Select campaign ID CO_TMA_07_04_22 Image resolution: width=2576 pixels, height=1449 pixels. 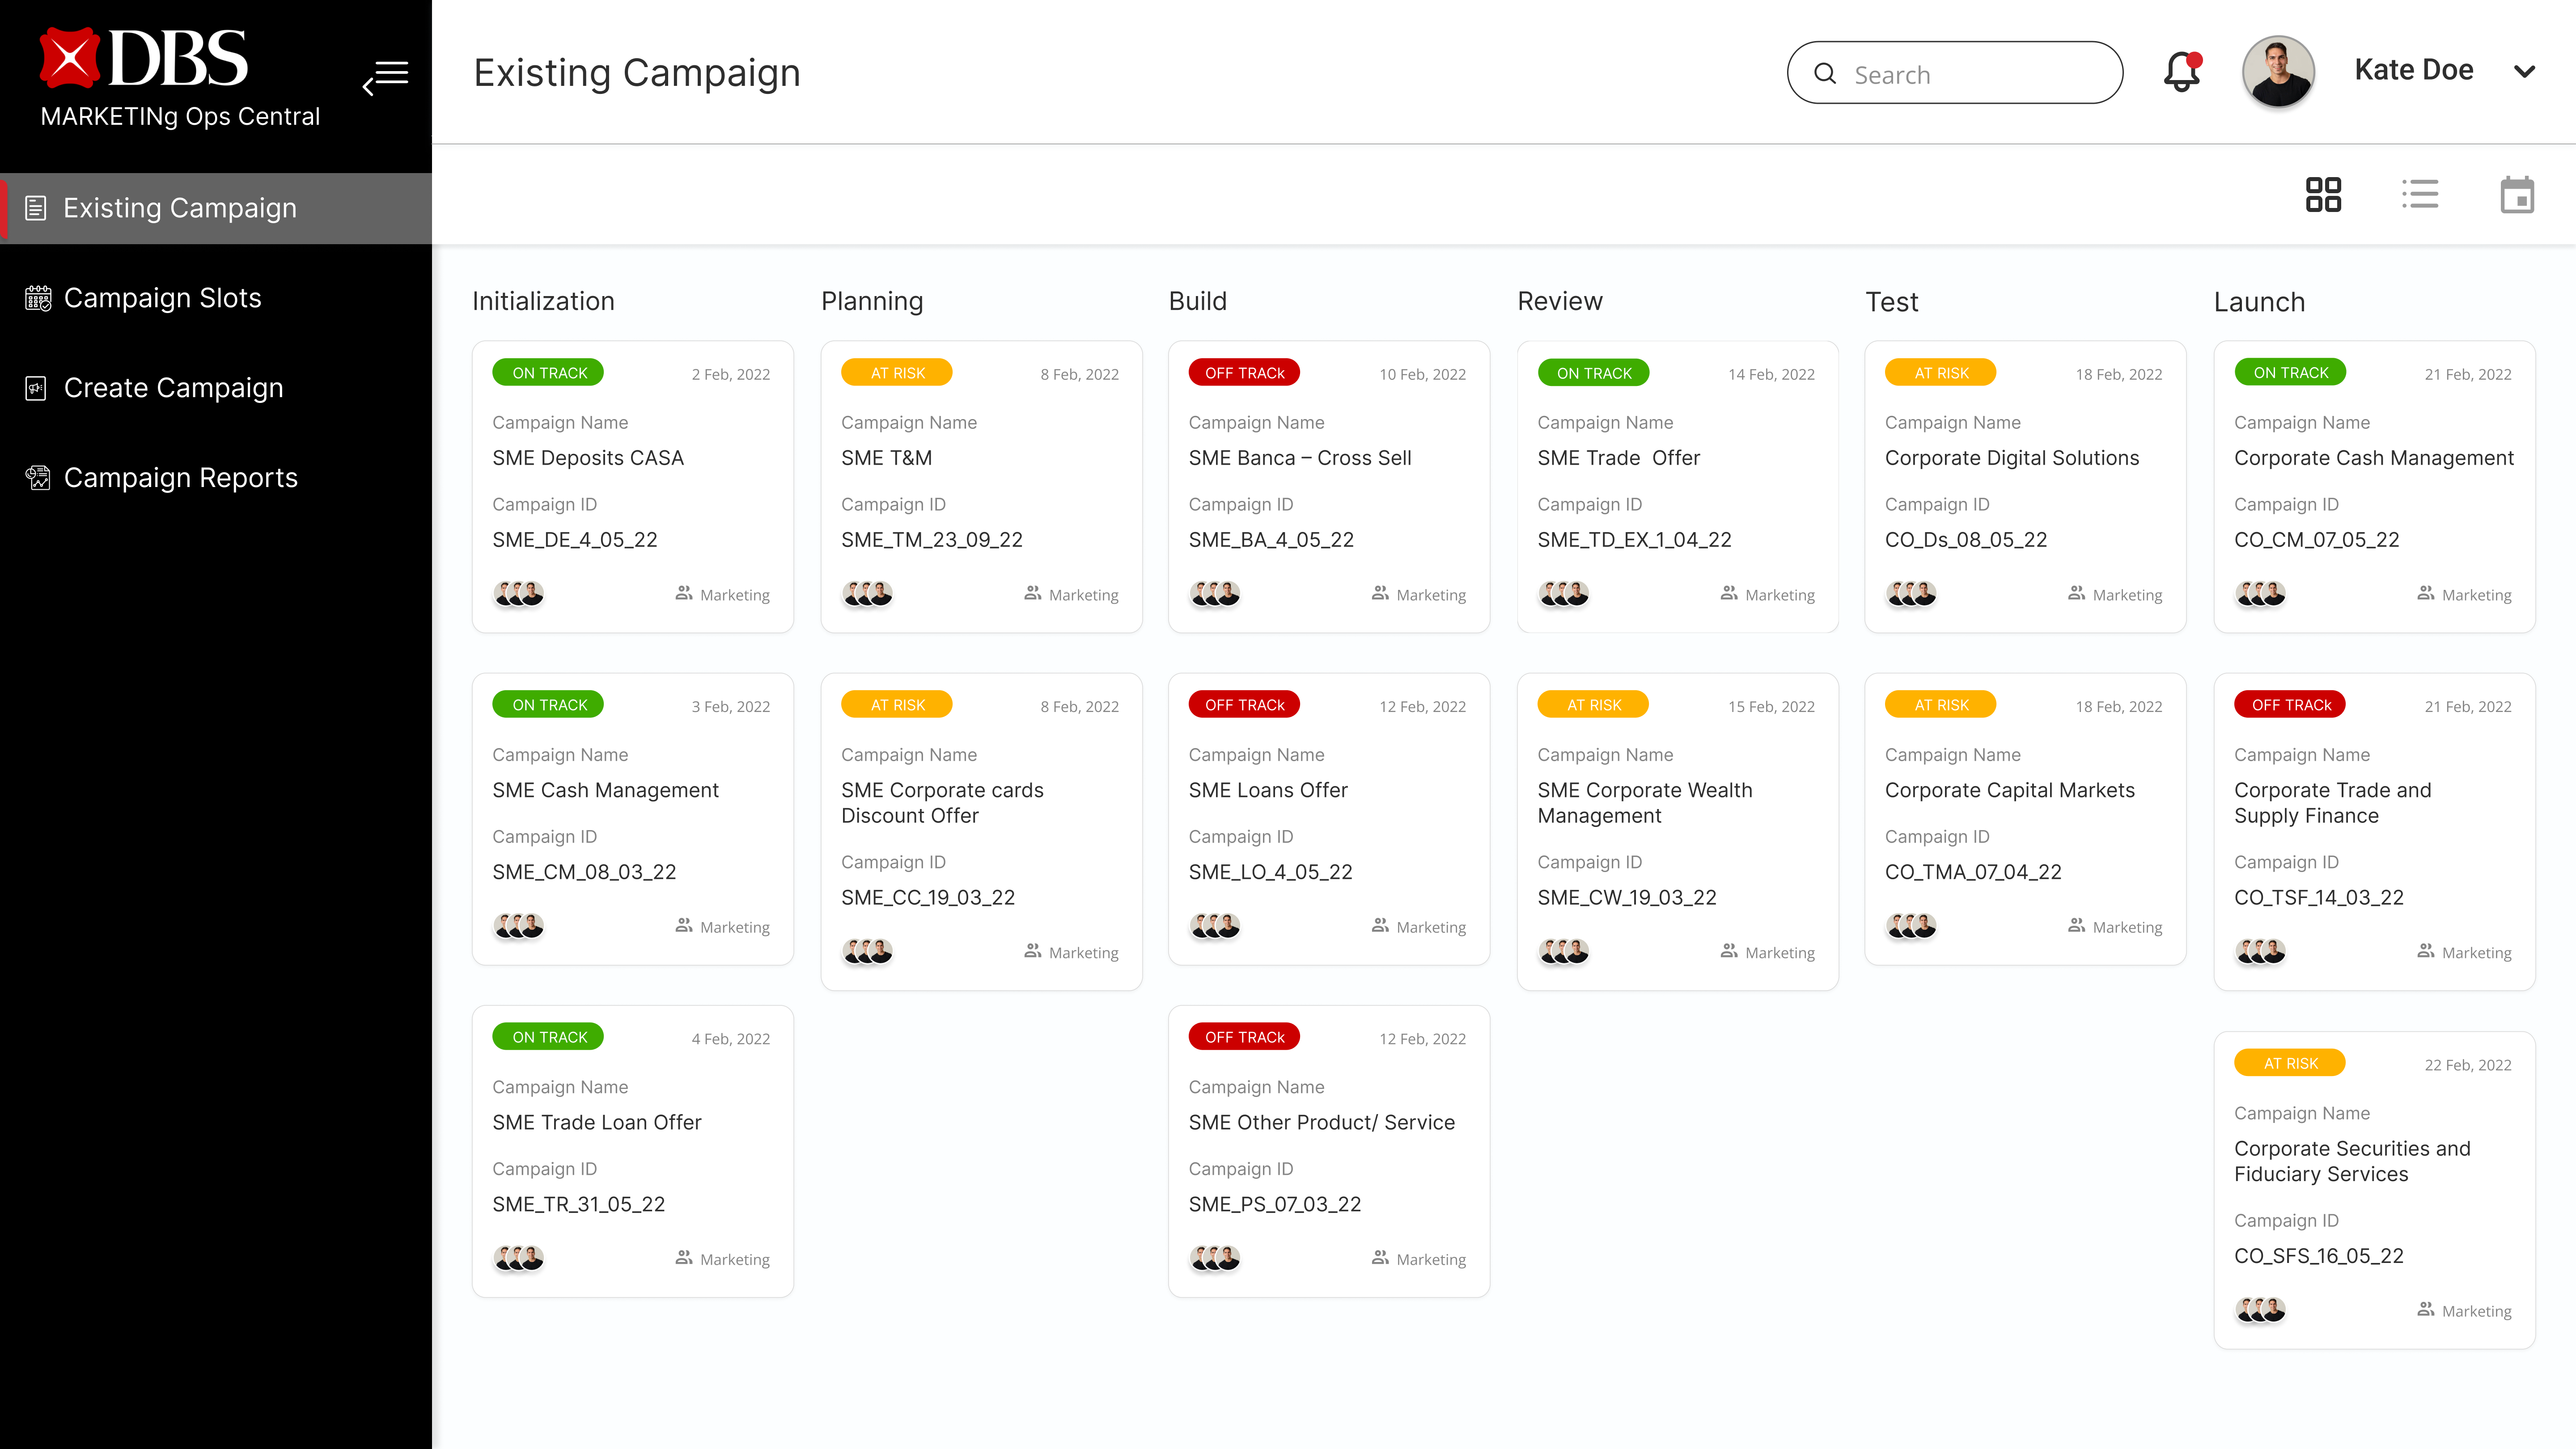pyautogui.click(x=1973, y=872)
